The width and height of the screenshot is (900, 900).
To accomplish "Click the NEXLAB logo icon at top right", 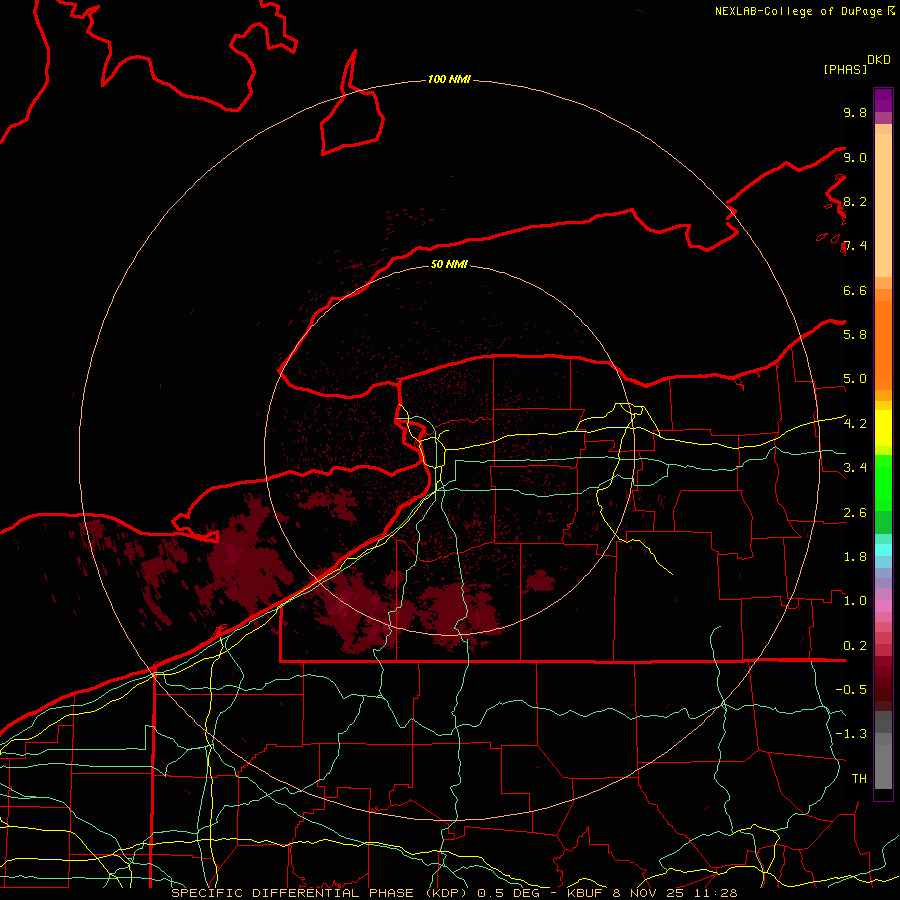I will 891,11.
